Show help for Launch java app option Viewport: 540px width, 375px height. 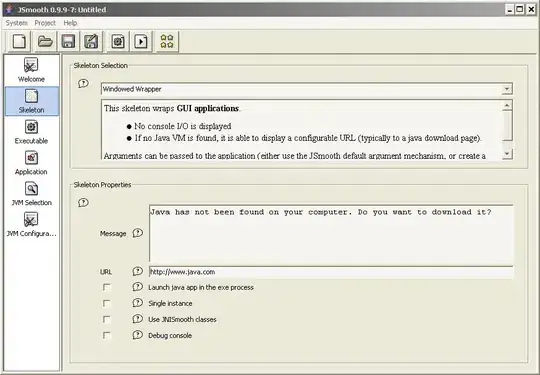pos(137,287)
